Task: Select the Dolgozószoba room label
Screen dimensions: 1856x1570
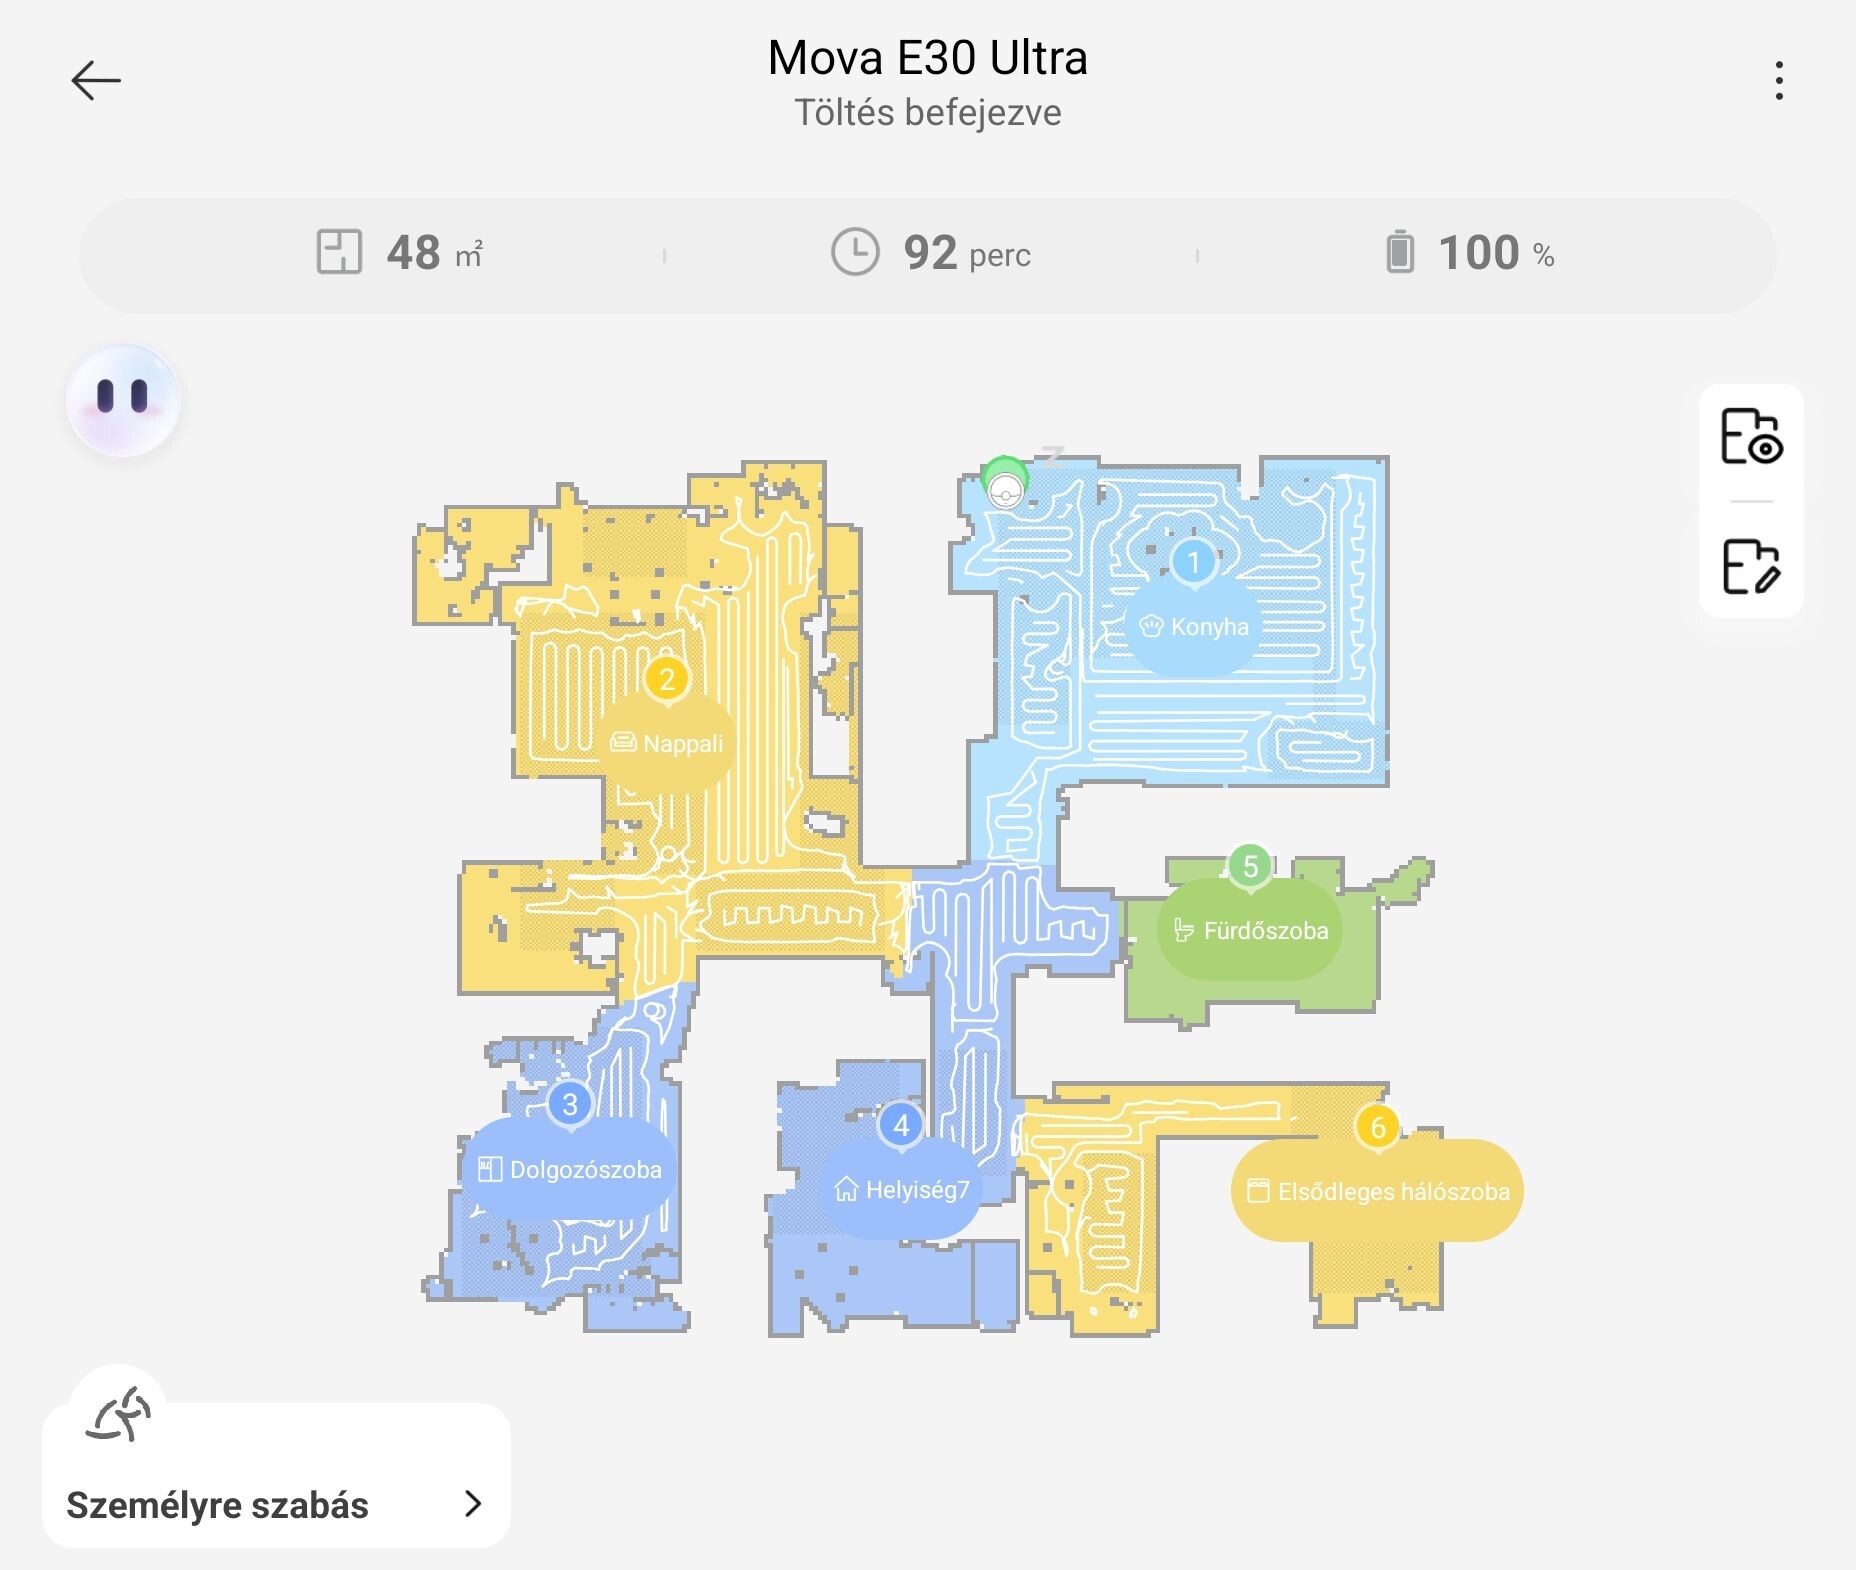Action: click(x=570, y=1170)
